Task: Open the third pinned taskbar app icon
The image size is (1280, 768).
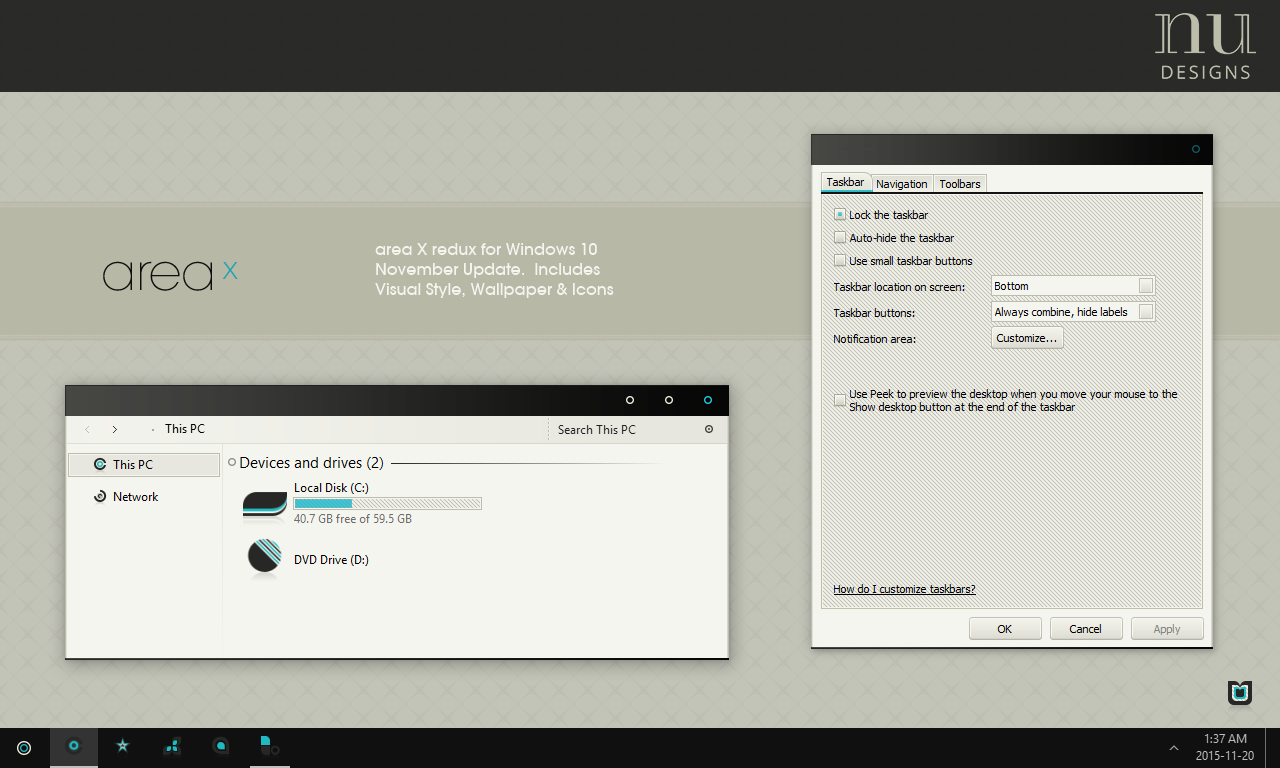Action: coord(172,746)
